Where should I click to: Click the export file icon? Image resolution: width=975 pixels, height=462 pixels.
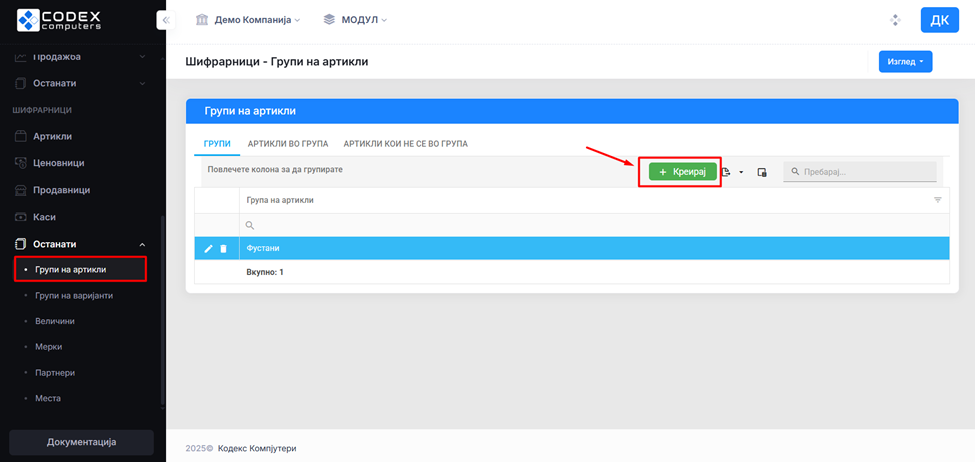click(727, 172)
